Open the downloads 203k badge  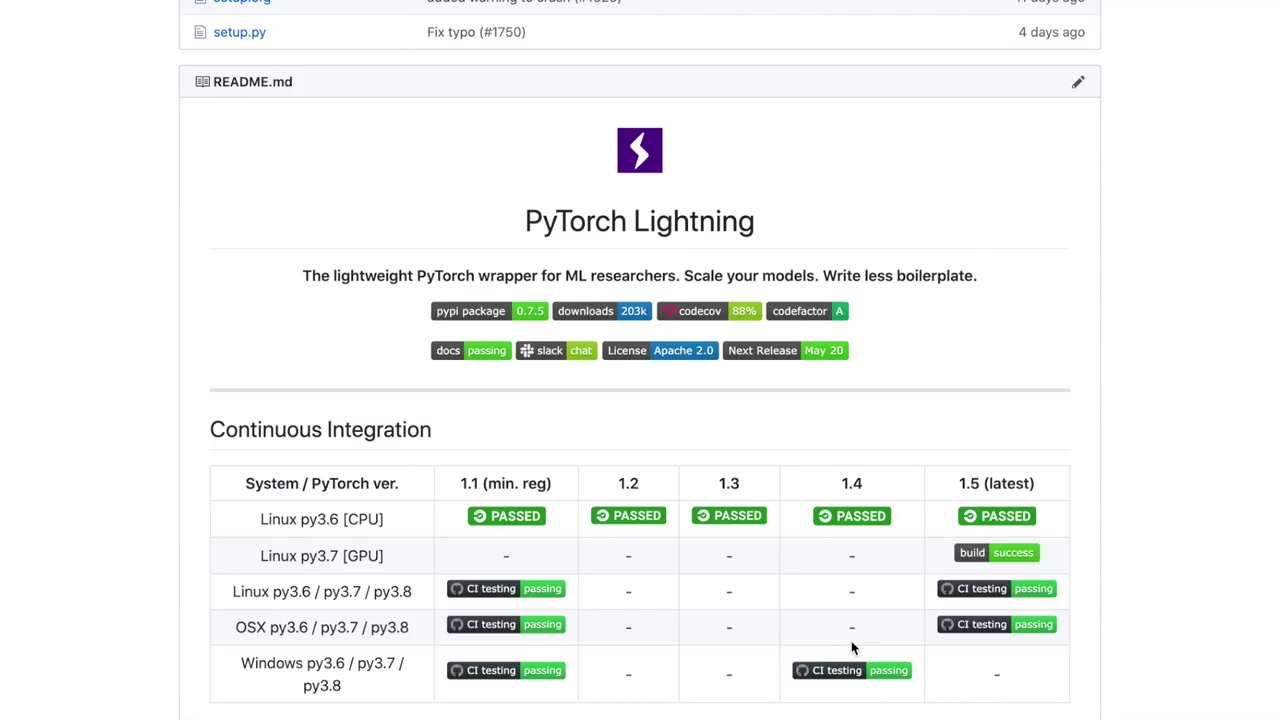point(602,311)
